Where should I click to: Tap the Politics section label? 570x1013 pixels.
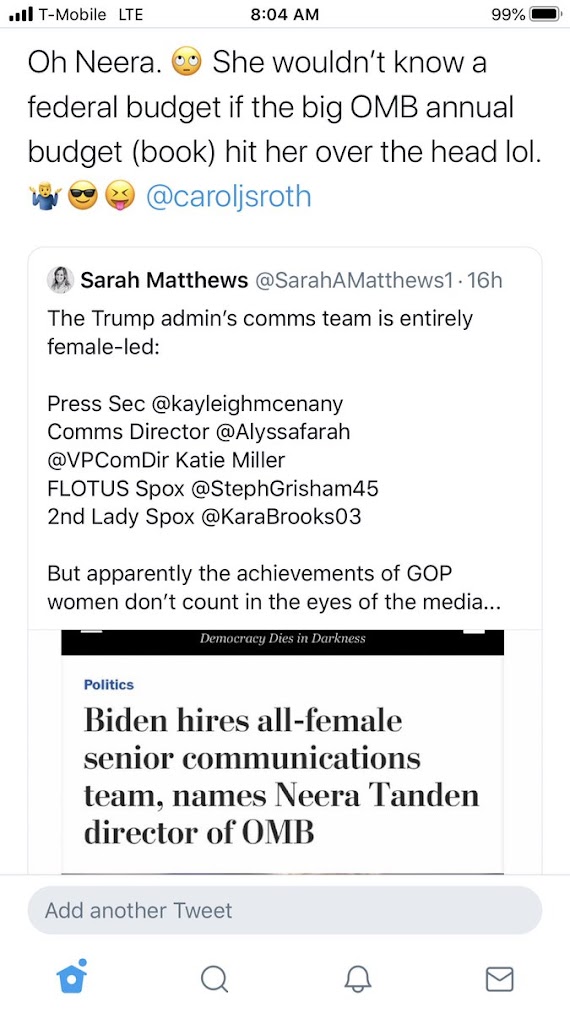tap(109, 685)
